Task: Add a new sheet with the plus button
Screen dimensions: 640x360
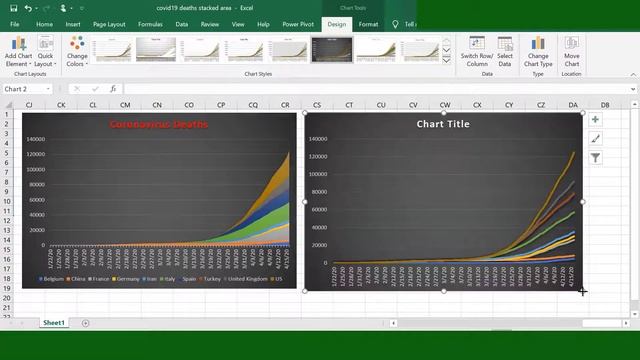Action: 85,323
